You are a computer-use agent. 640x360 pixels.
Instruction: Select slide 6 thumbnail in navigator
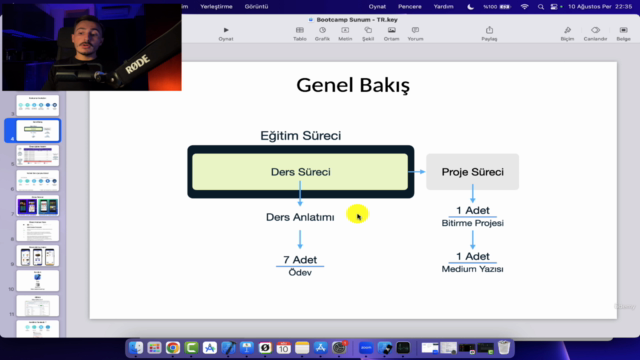(x=38, y=180)
